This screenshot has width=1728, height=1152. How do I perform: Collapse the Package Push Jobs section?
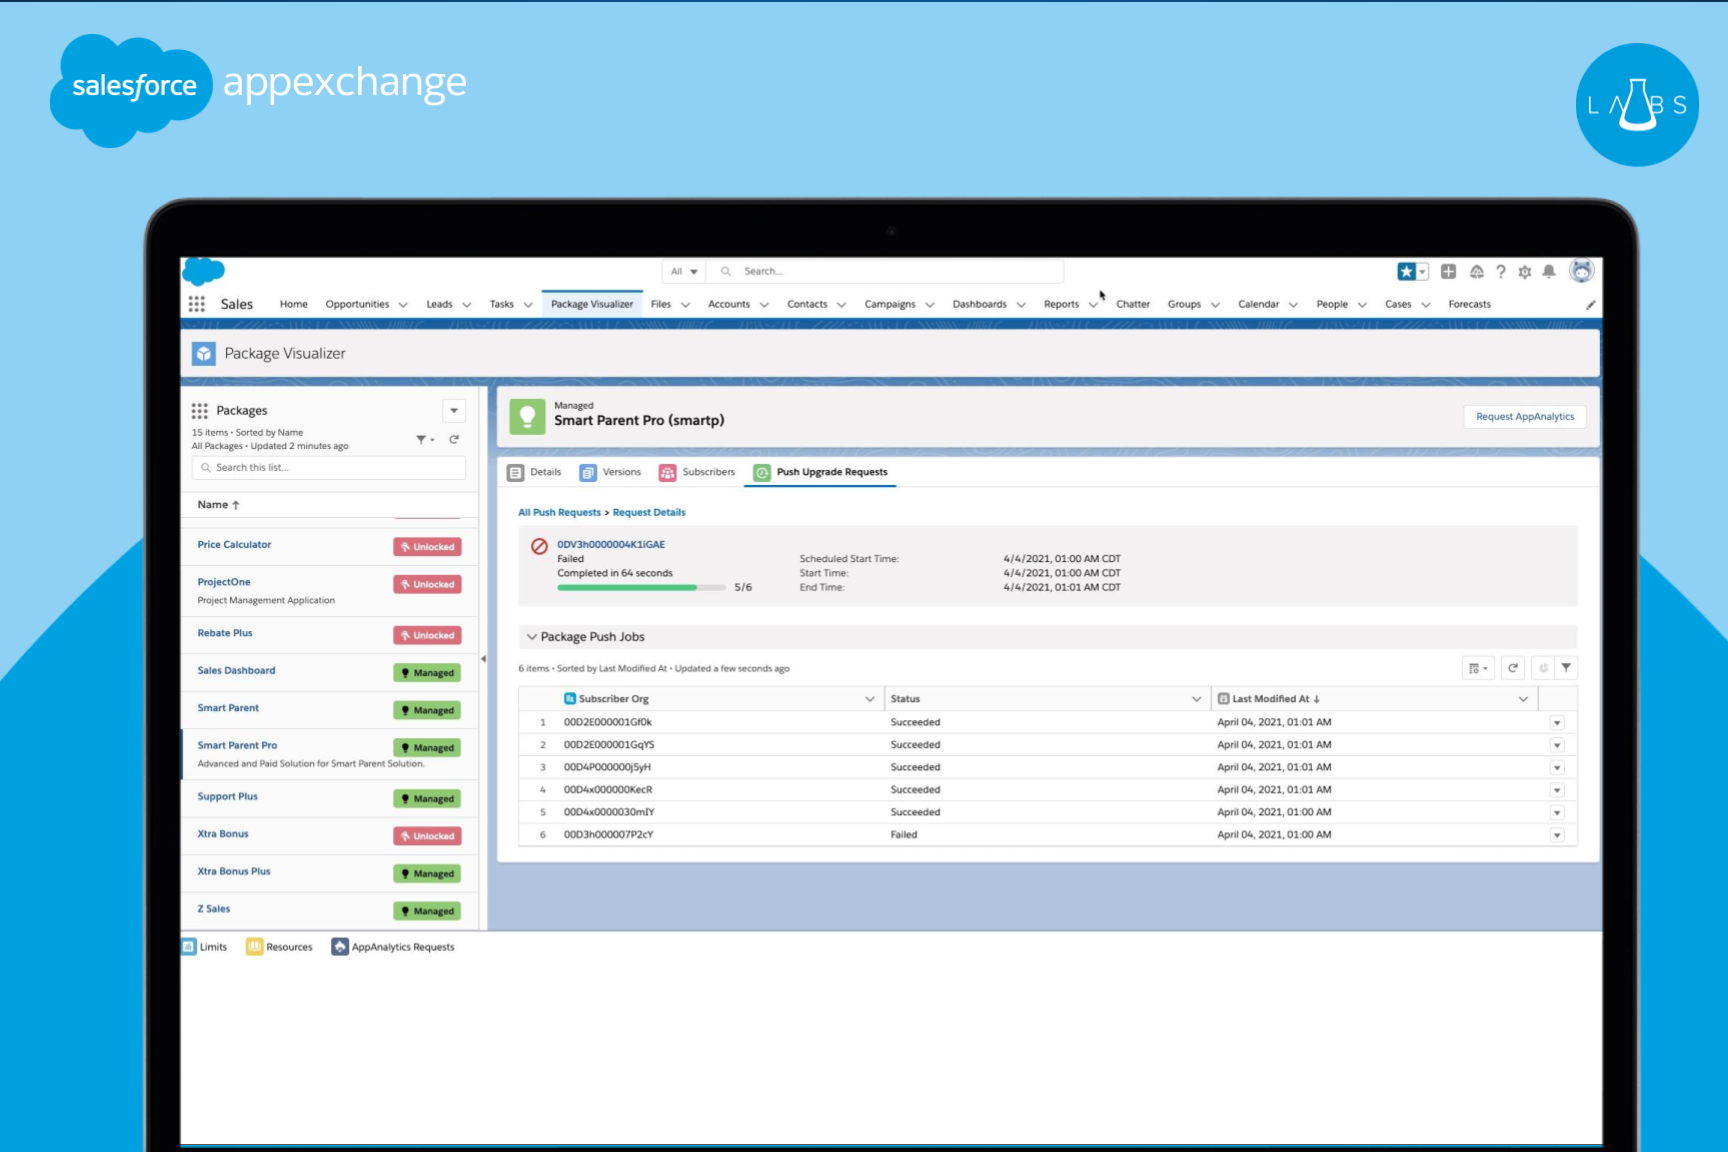point(532,637)
